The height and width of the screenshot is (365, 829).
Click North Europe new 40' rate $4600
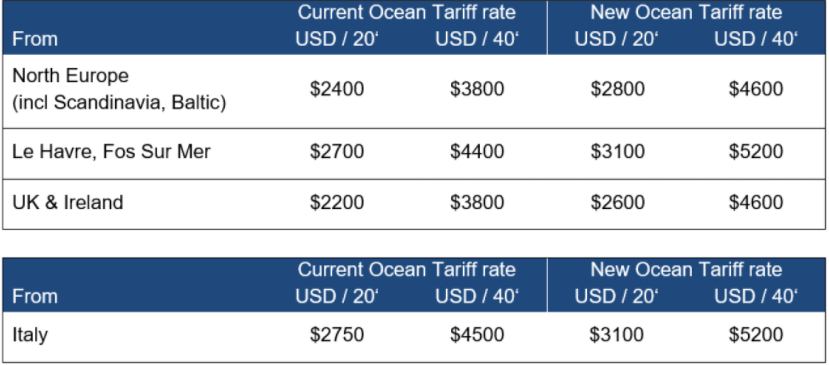[756, 89]
